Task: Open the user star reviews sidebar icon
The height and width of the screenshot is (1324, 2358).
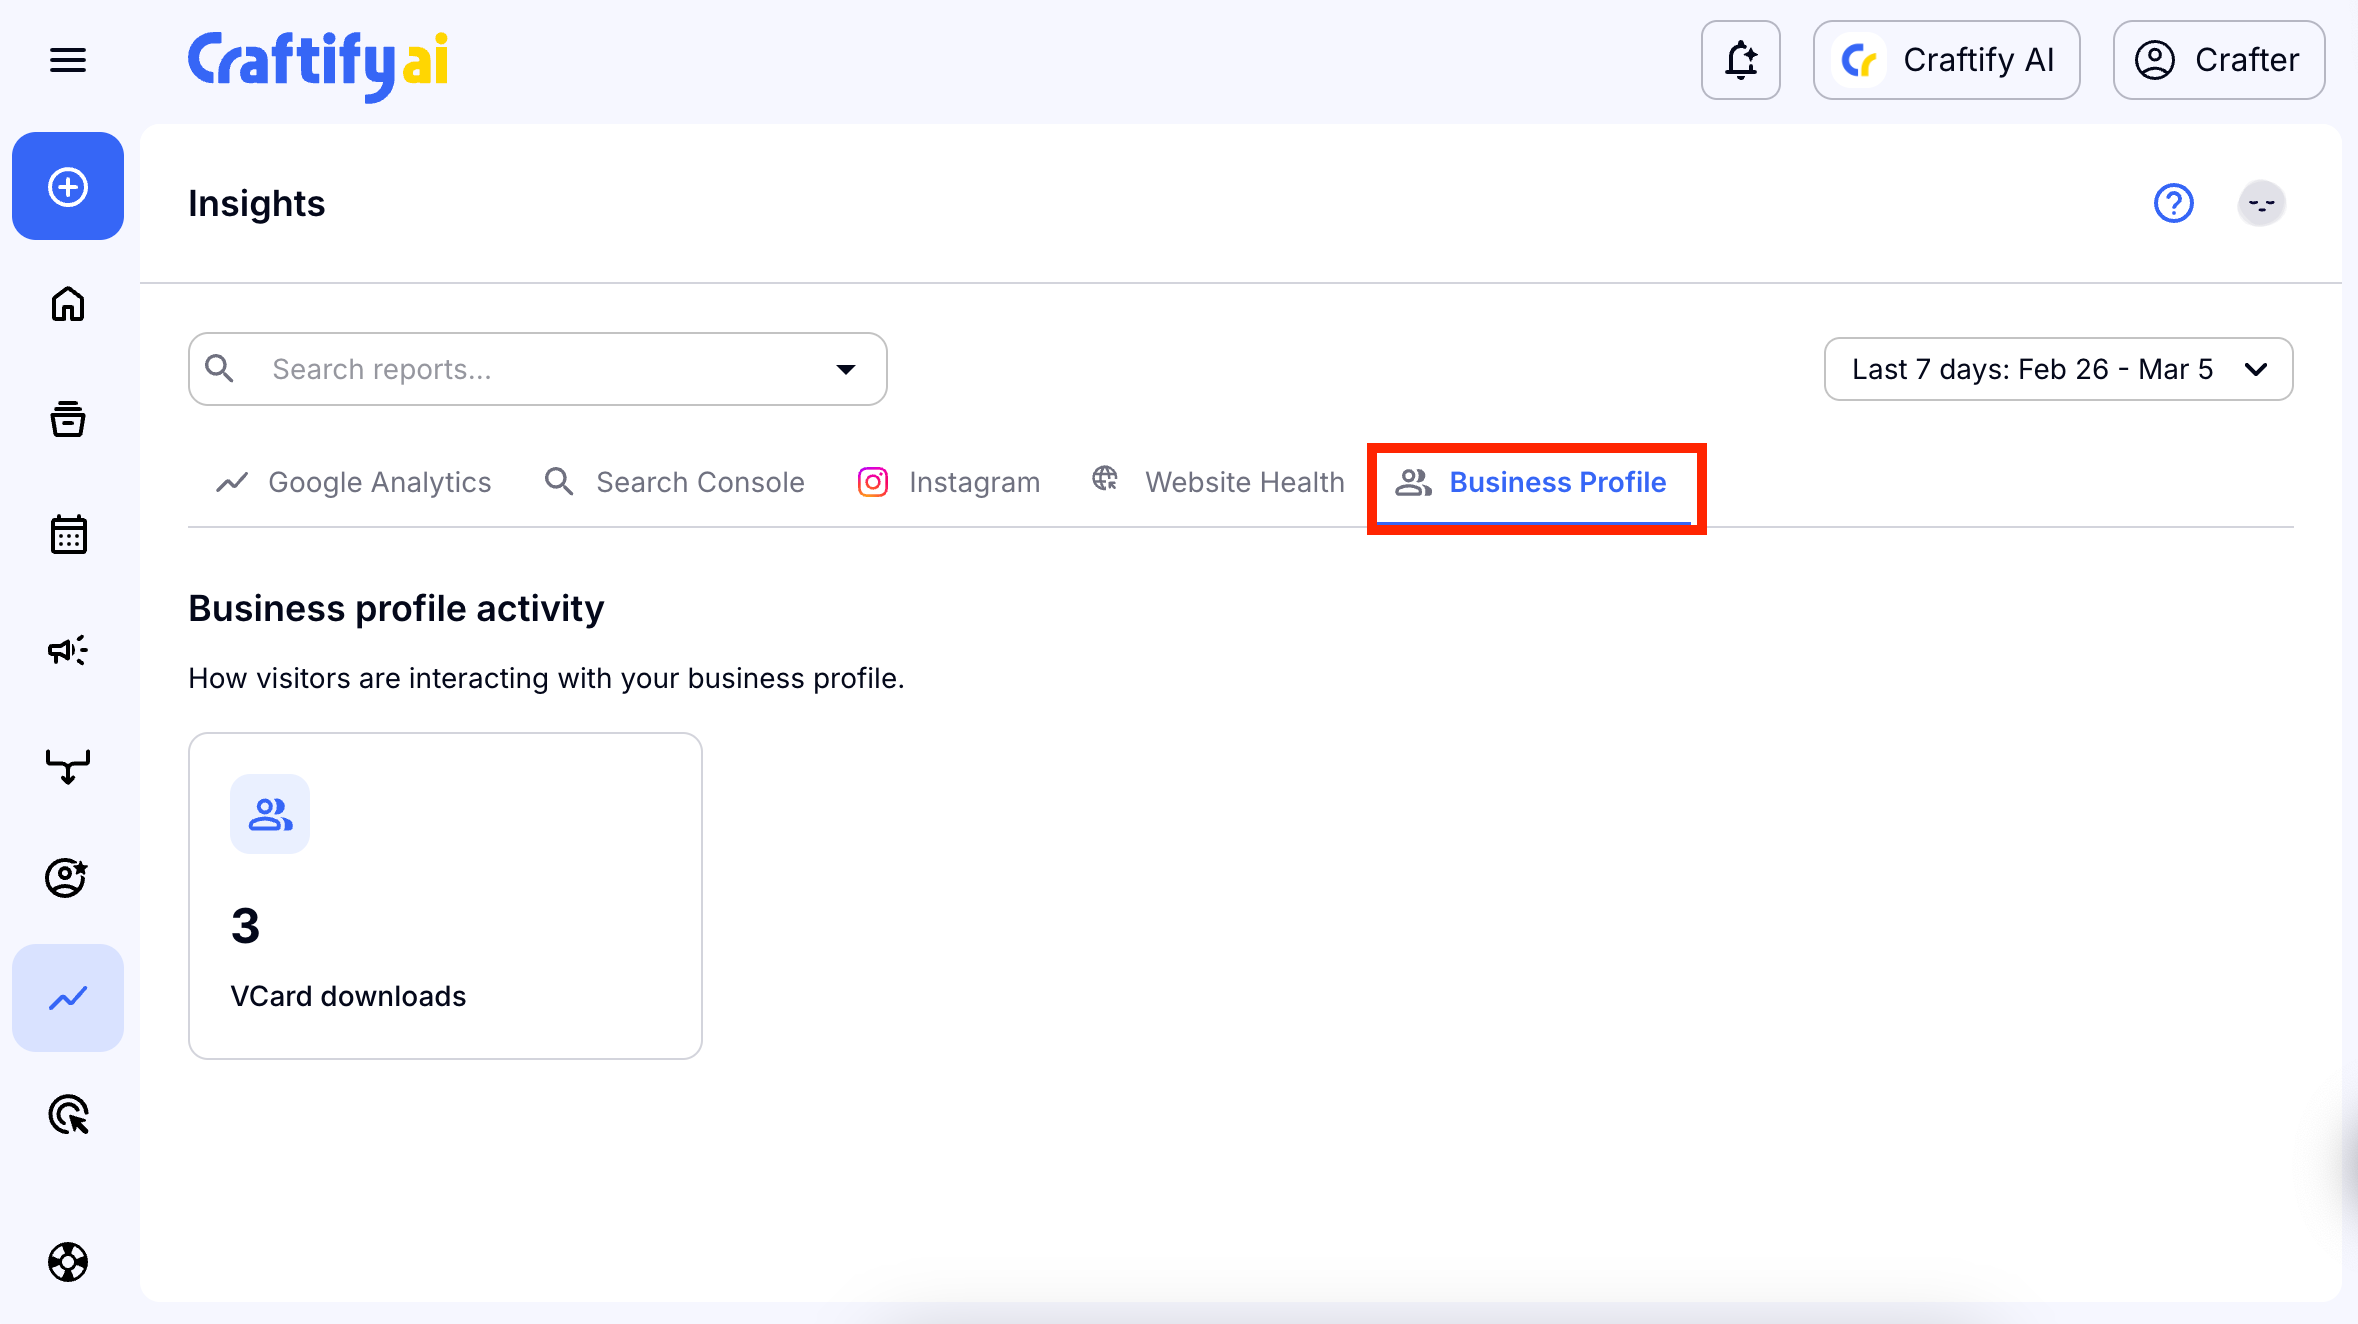Action: [x=68, y=878]
